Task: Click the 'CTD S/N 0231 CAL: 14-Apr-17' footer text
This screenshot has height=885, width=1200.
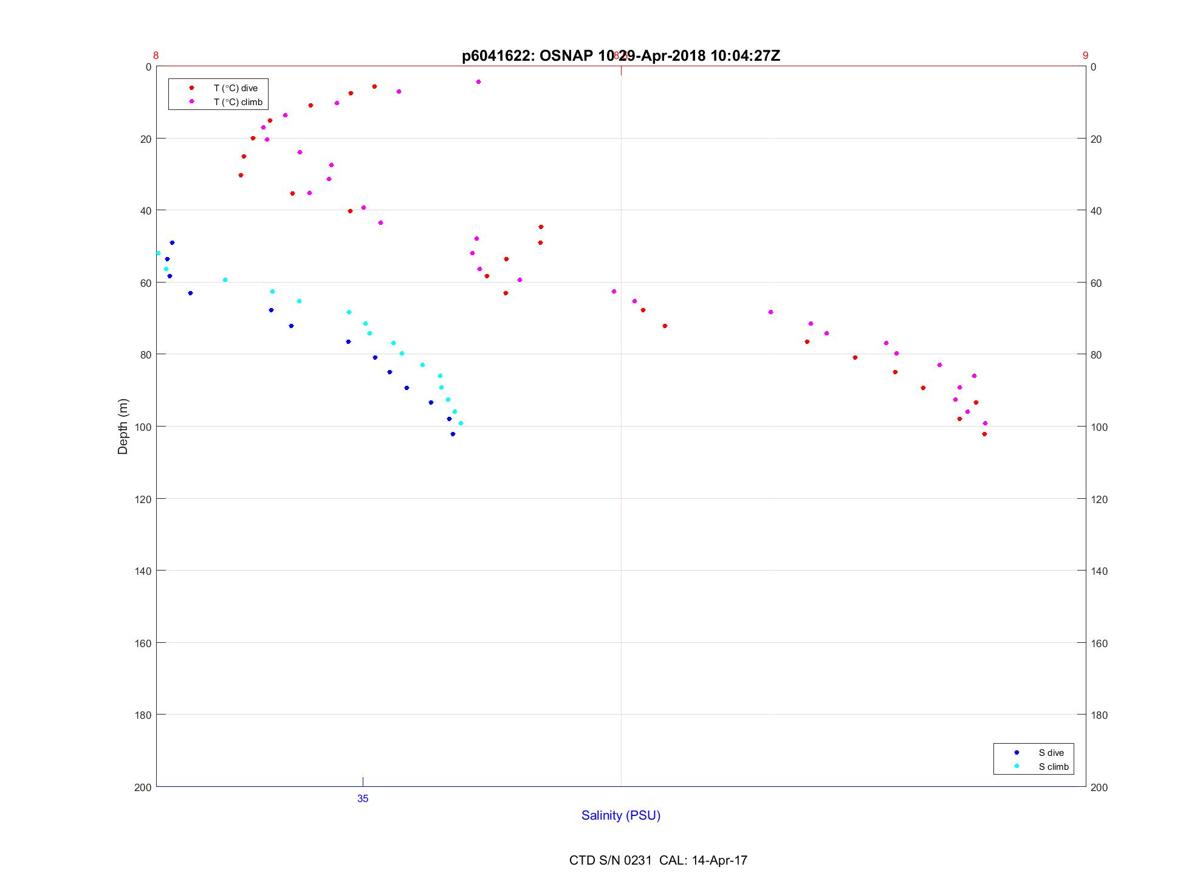Action: point(658,860)
